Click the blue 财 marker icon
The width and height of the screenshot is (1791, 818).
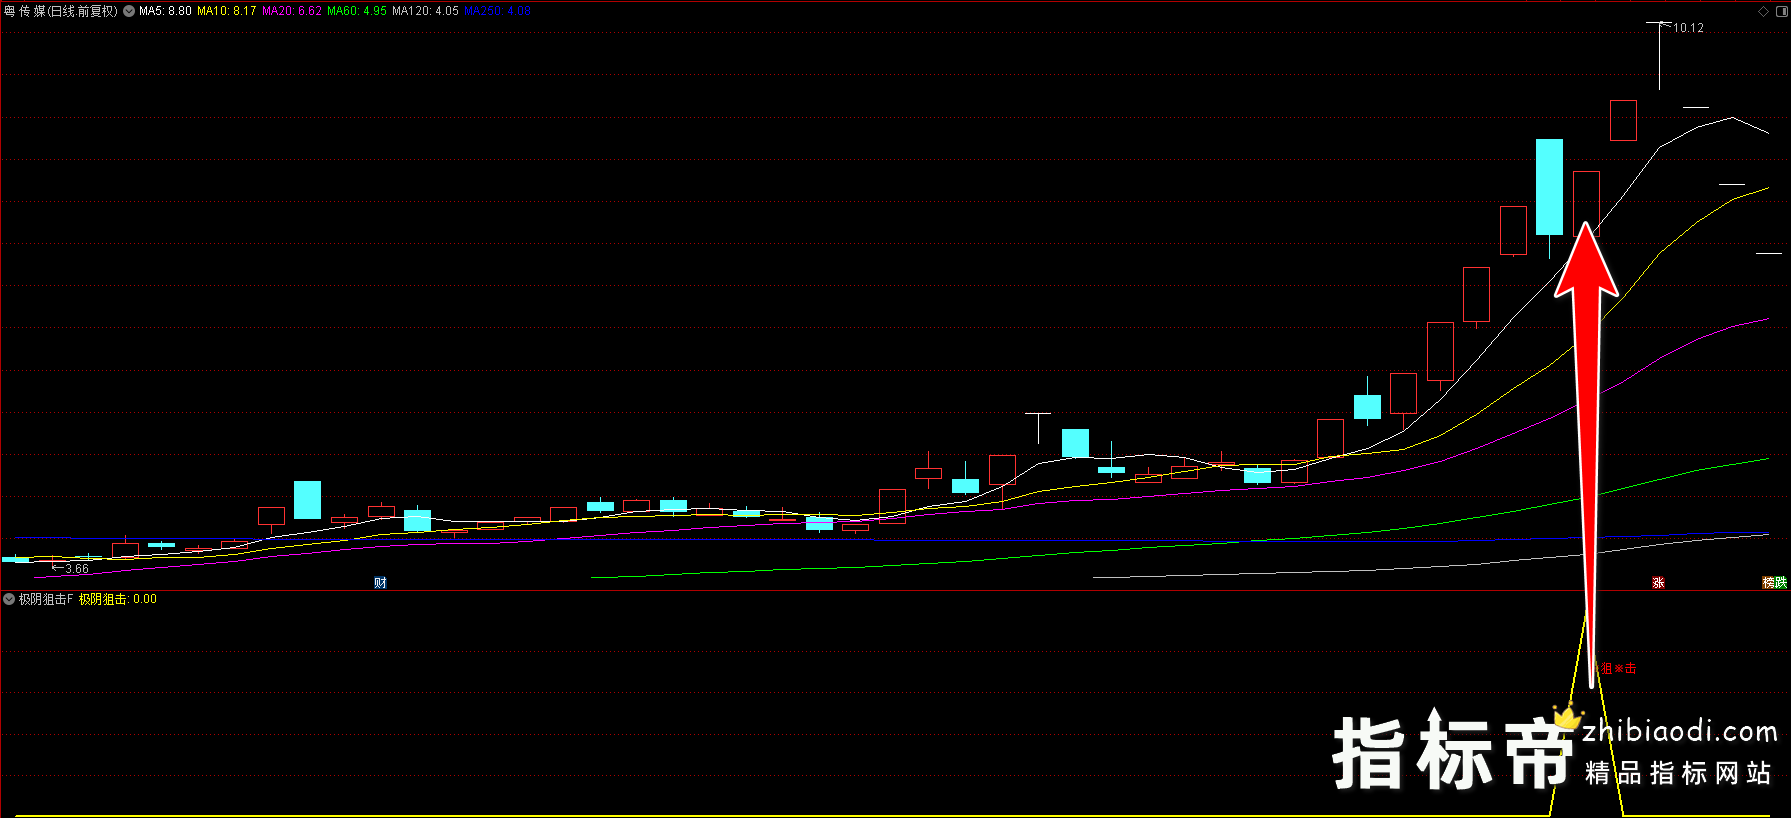(380, 583)
